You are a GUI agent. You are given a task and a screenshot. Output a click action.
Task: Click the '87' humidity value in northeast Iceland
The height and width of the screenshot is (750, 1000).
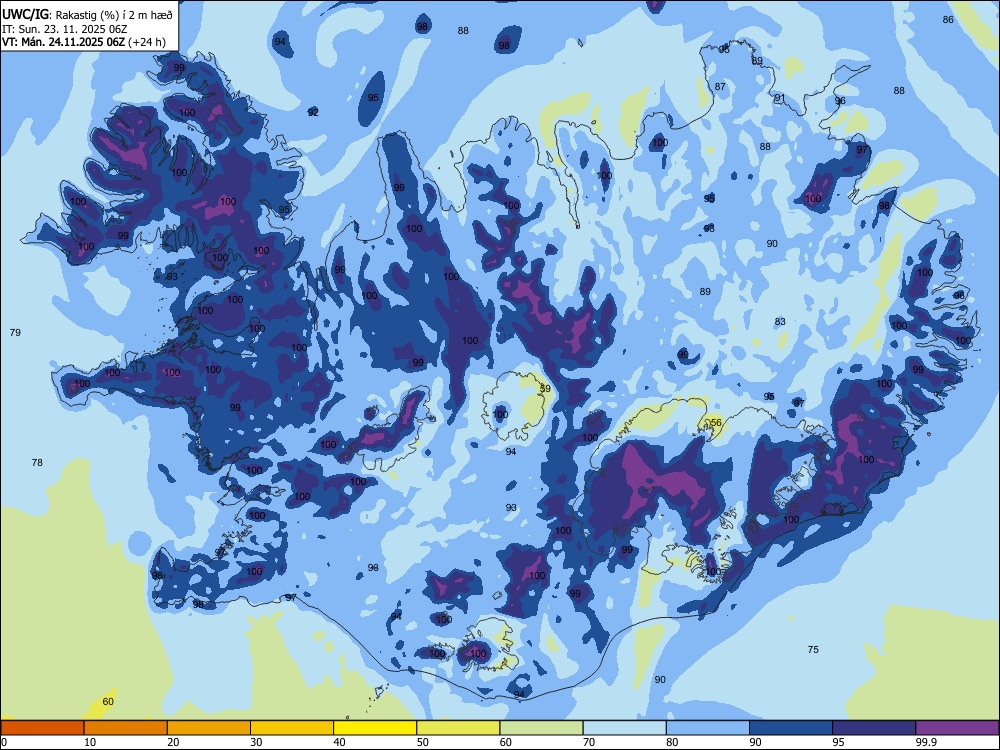coord(720,86)
